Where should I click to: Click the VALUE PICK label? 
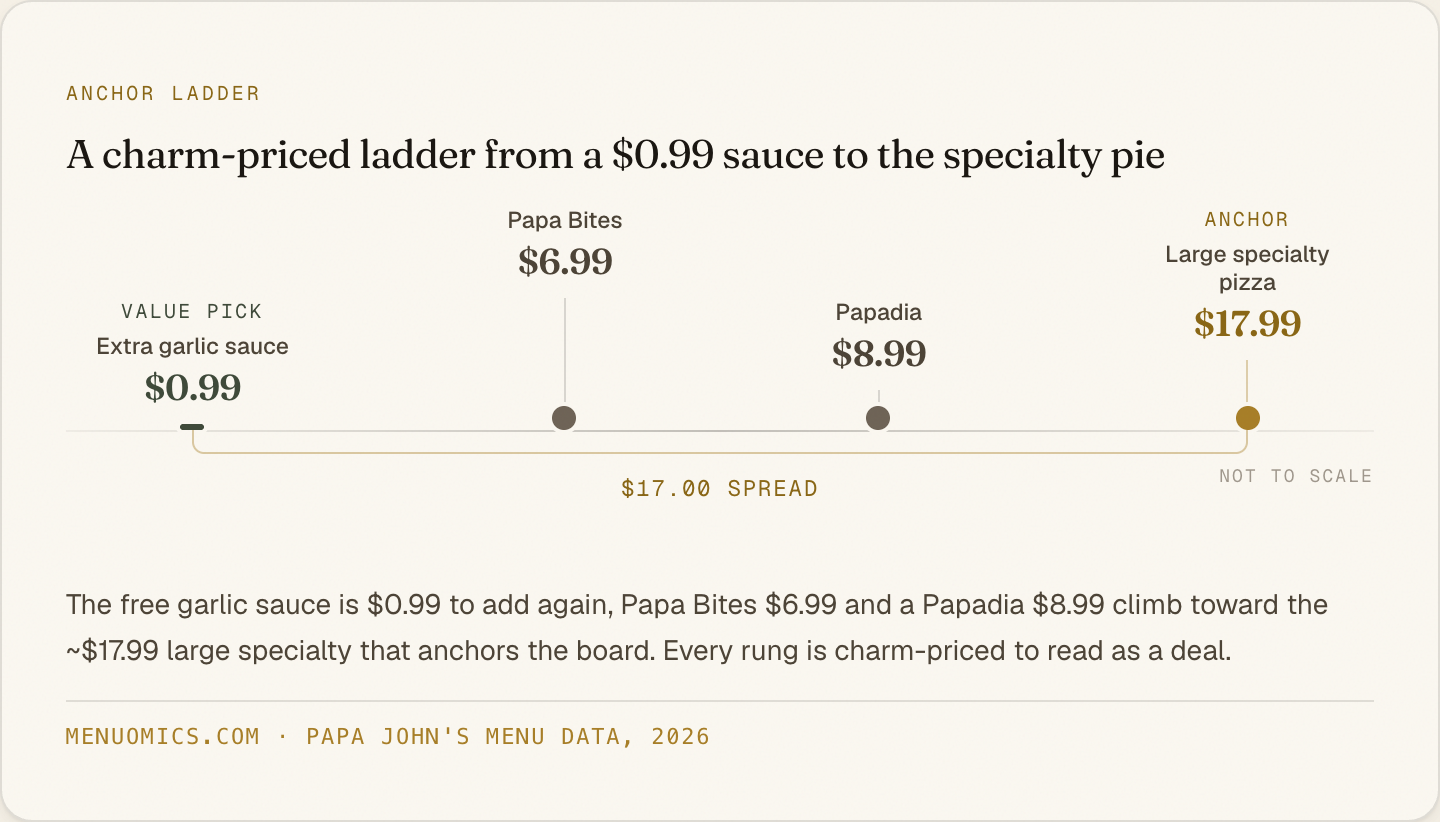[x=192, y=312]
